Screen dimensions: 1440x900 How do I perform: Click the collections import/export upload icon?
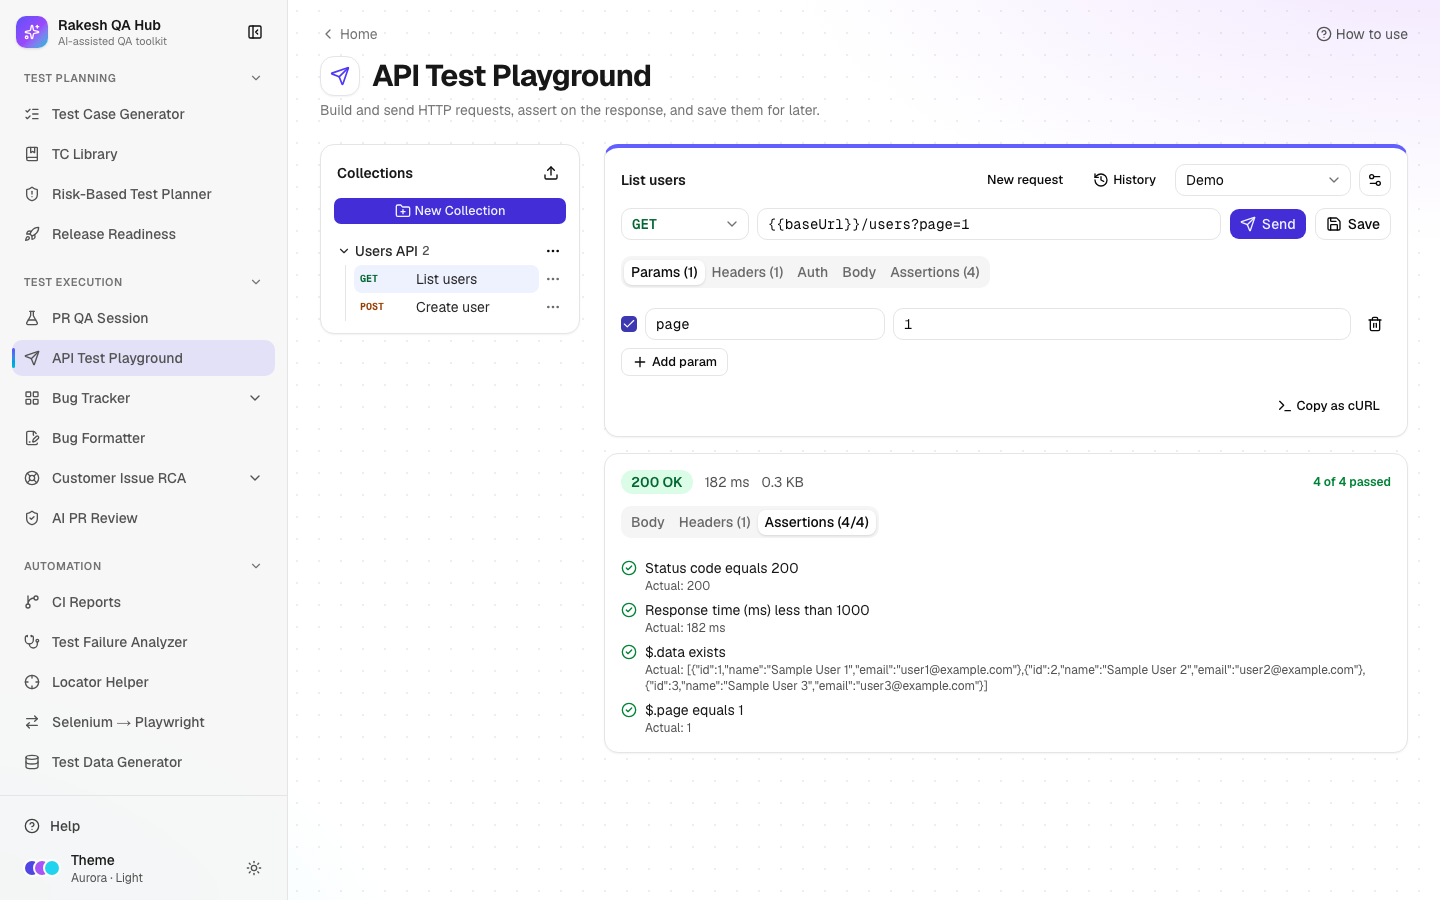coord(551,173)
